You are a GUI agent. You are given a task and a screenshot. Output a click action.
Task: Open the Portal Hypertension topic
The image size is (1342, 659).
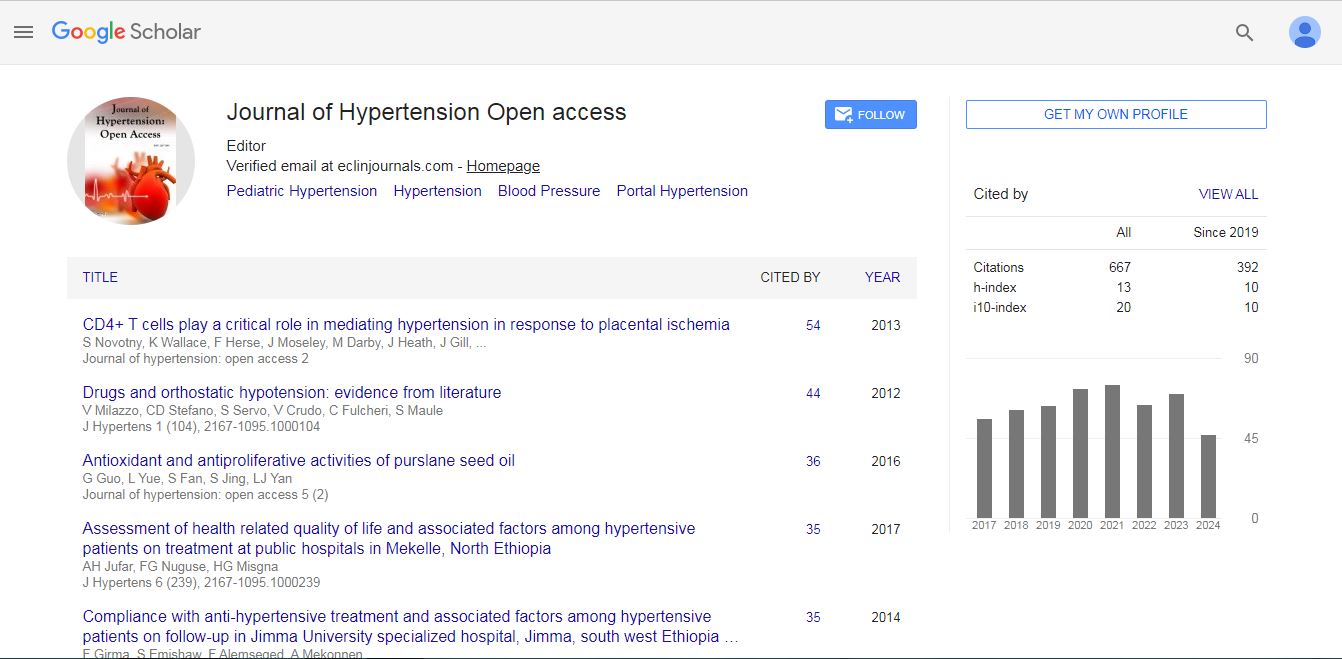click(x=682, y=191)
